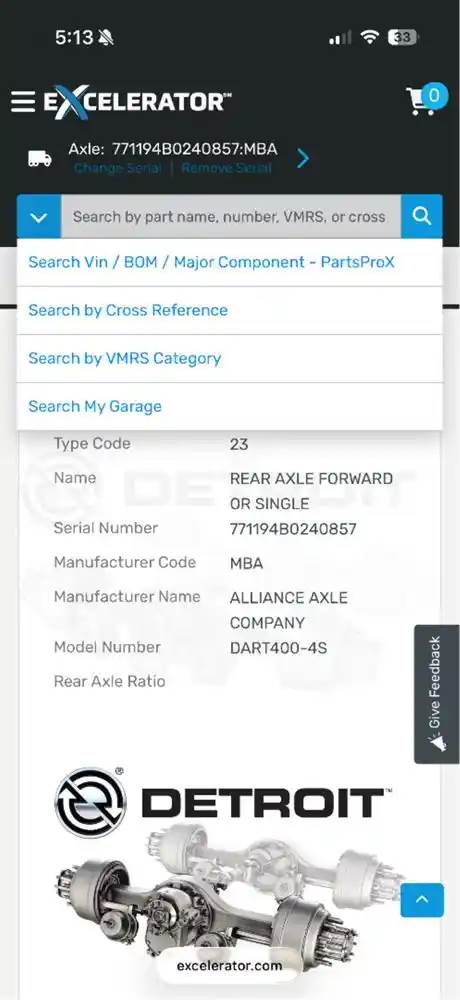Screen dimensions: 460x1000
Task: Tap the Wi-Fi status icon
Action: click(x=369, y=38)
